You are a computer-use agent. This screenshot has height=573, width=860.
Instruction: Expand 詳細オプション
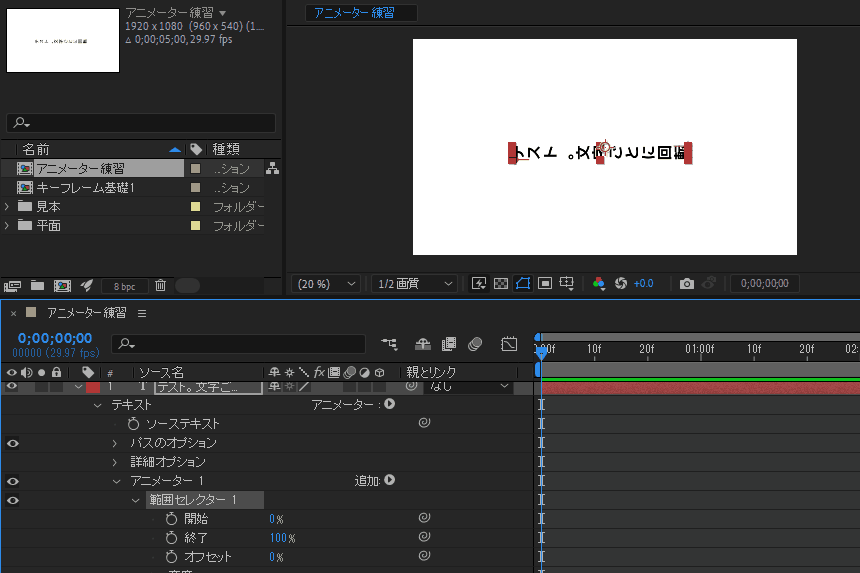tap(115, 462)
